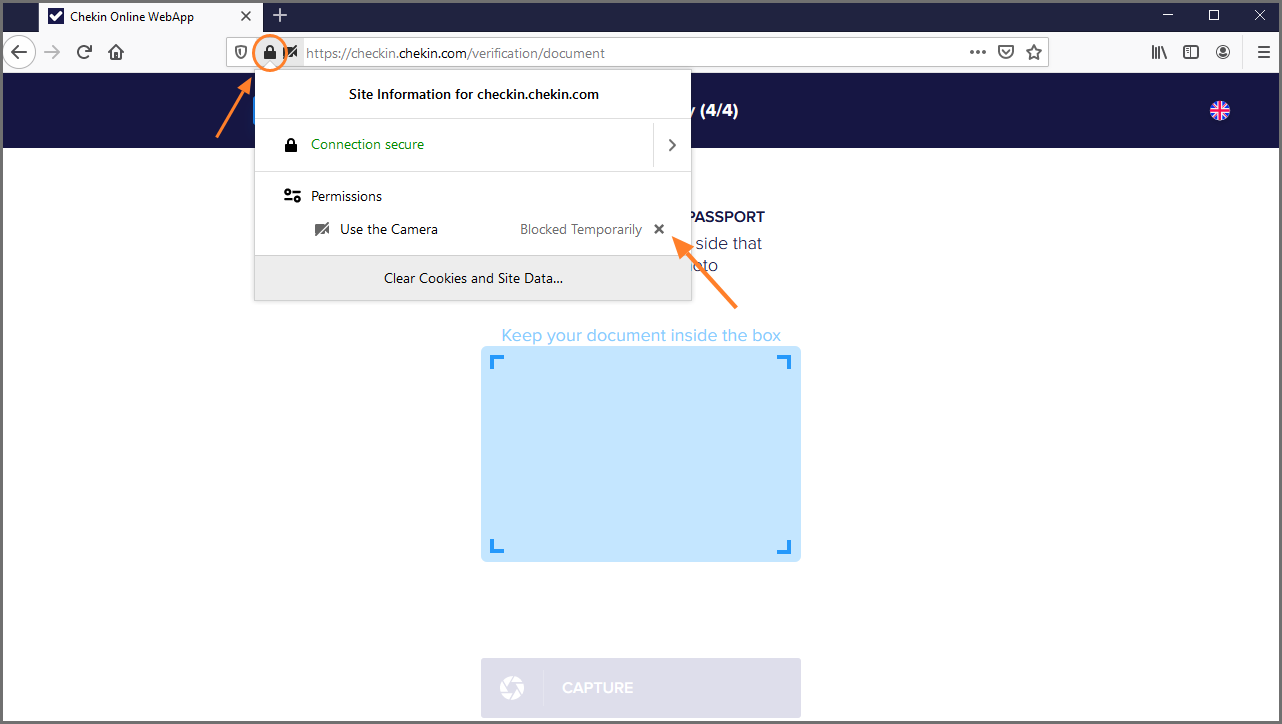Open page actions three-dot menu
The width and height of the screenshot is (1282, 724).
(x=978, y=53)
